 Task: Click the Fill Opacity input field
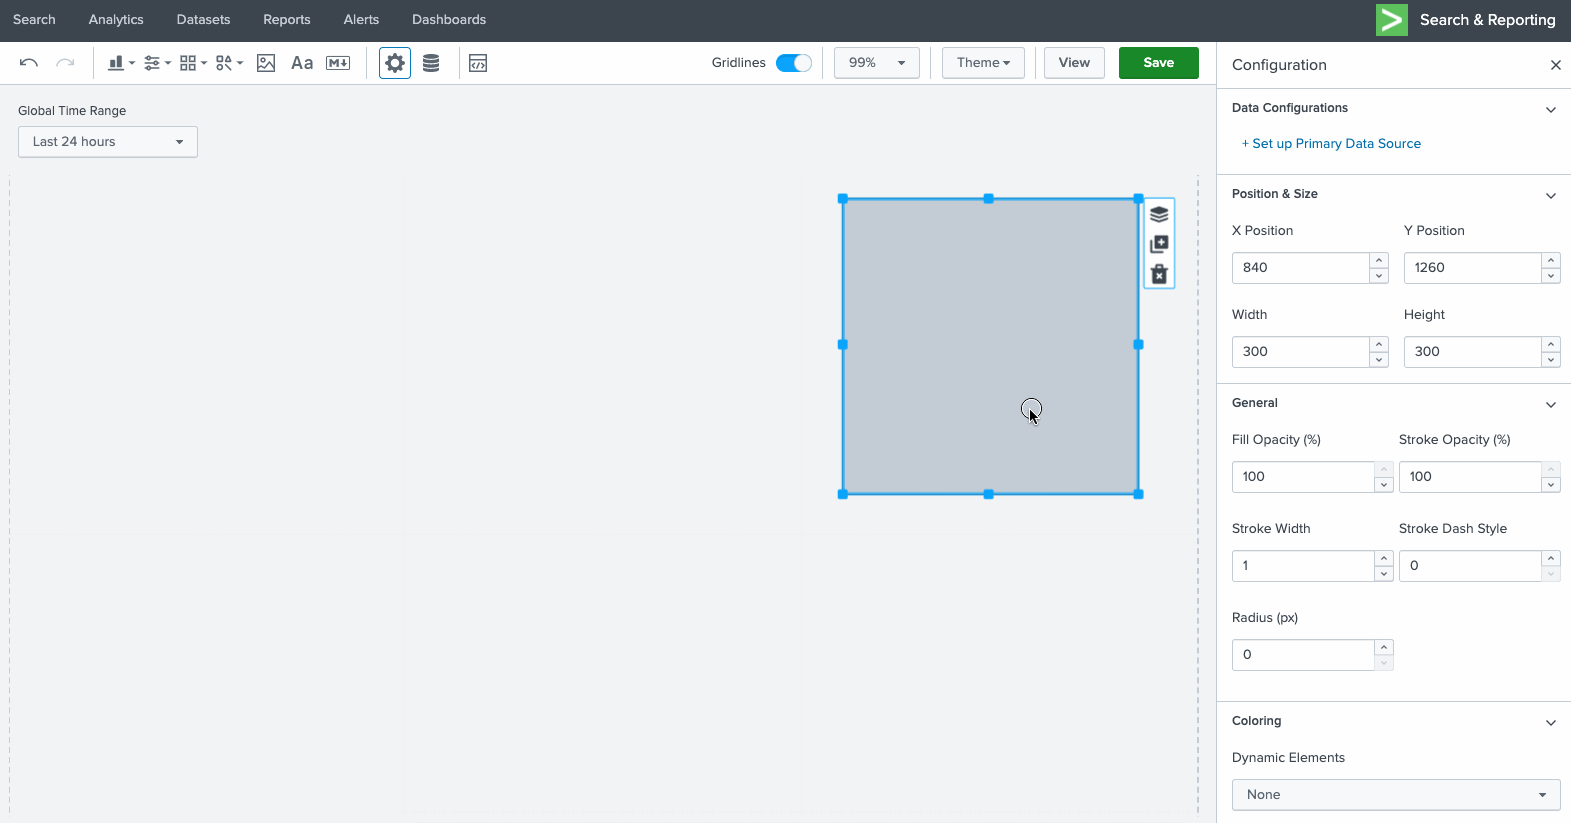[x=1303, y=477]
